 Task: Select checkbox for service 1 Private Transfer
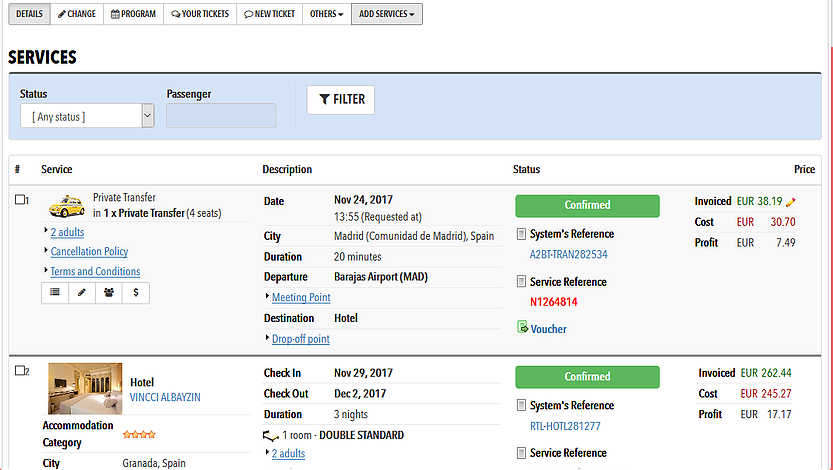click(x=20, y=200)
